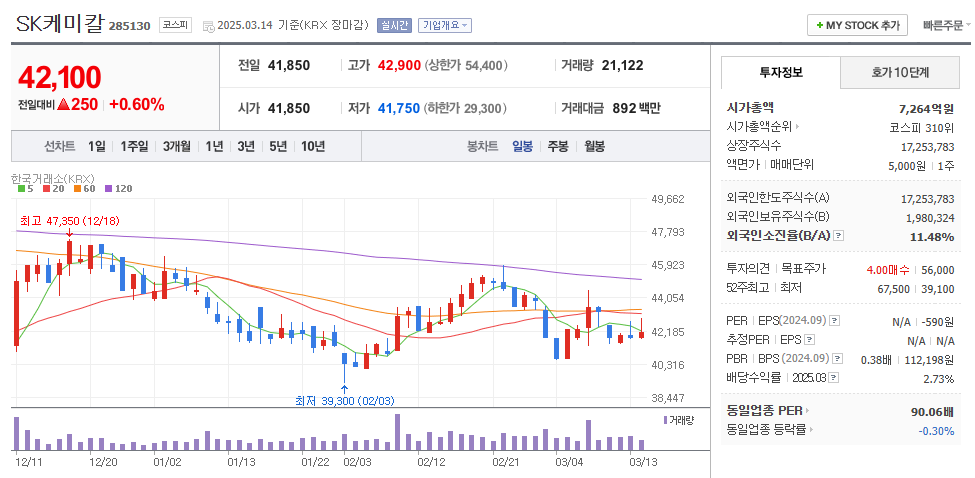
Task: Expand the arrow next to 시가총액순위
Action: pos(797,127)
